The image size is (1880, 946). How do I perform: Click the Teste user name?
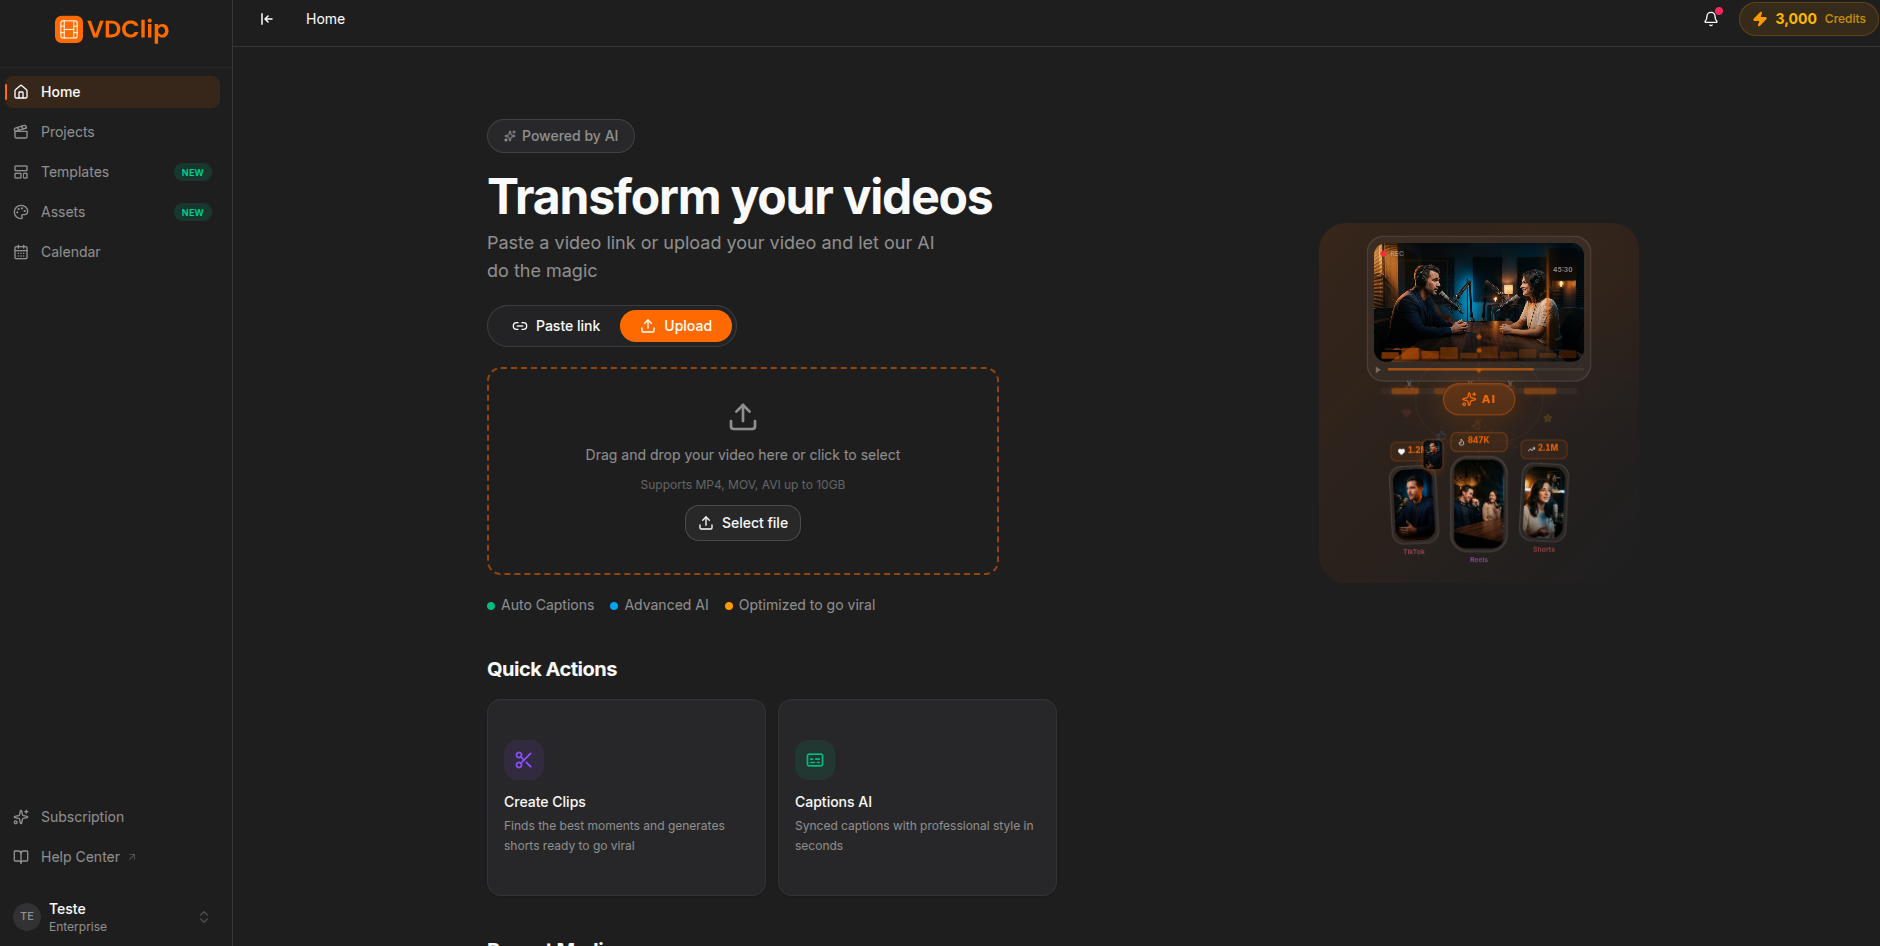click(x=67, y=909)
